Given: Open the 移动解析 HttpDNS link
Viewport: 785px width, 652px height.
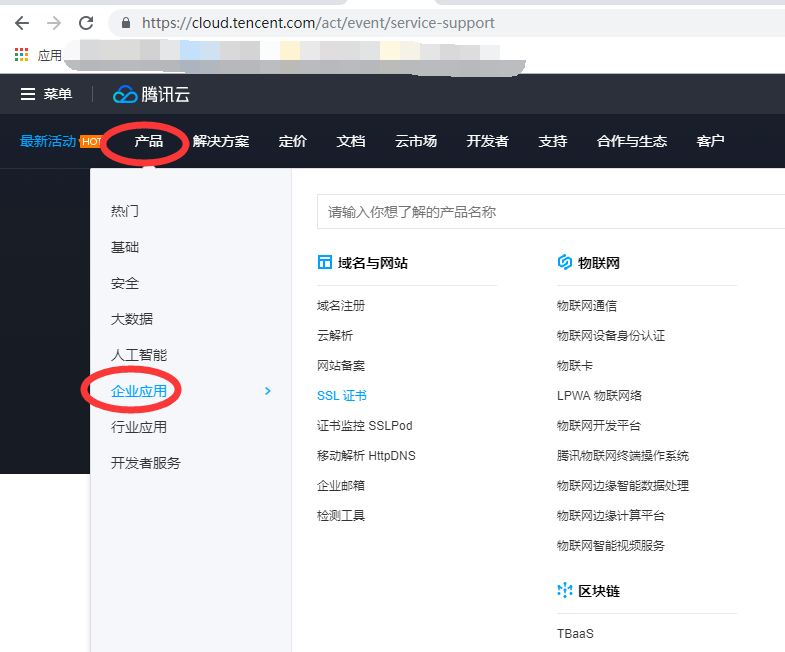Looking at the screenshot, I should coord(366,456).
